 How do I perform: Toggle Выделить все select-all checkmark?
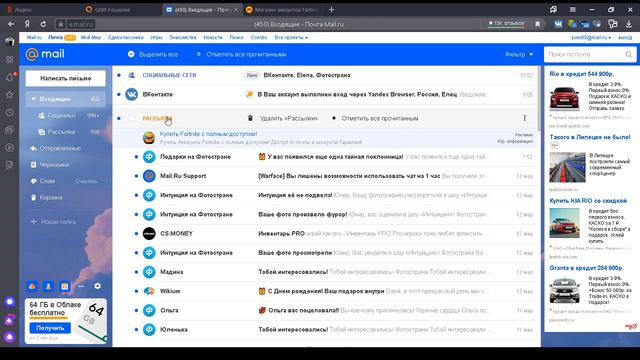pos(131,54)
